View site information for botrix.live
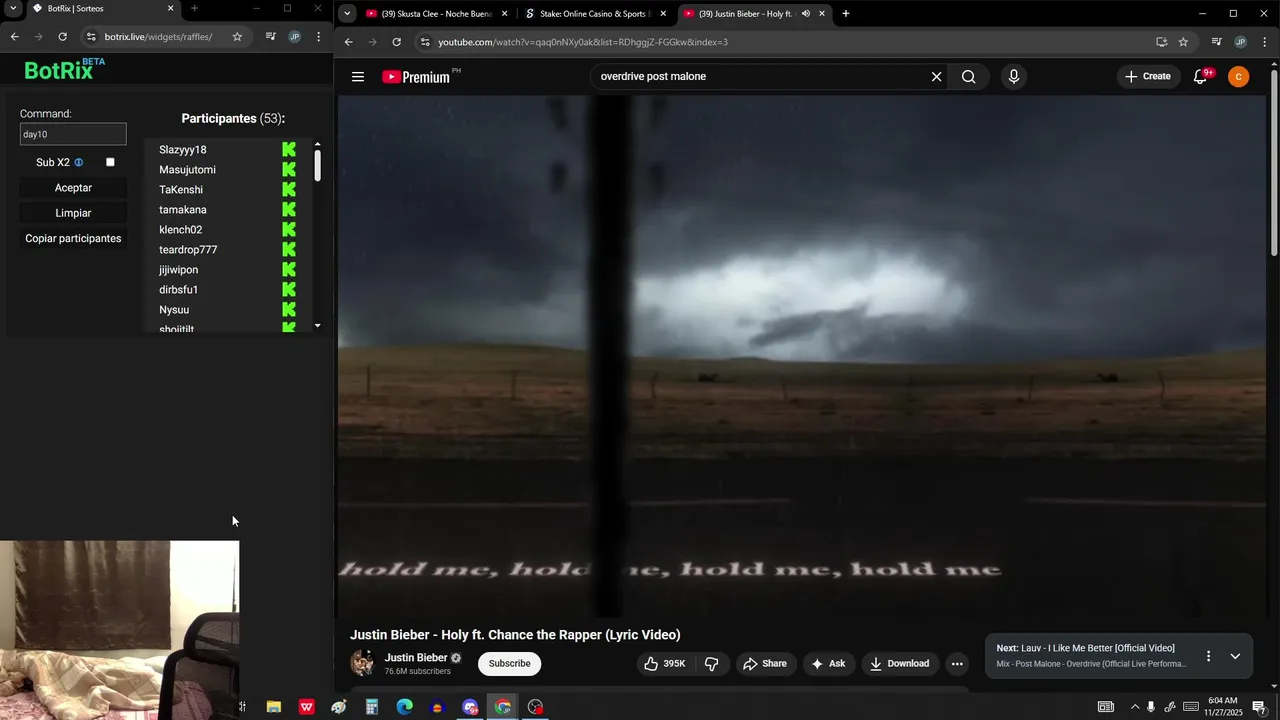The image size is (1280, 720). 91,37
